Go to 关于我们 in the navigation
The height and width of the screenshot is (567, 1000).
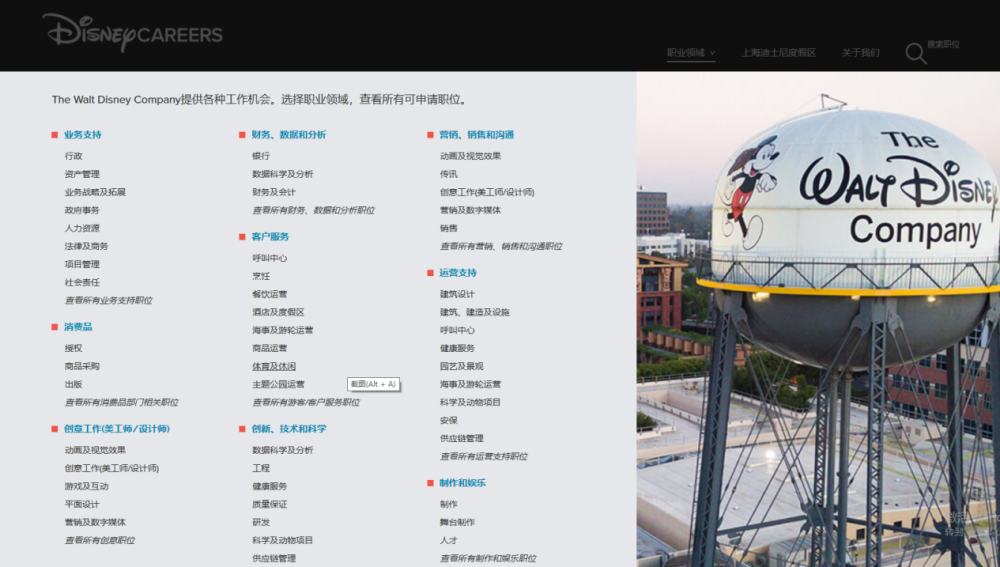click(x=860, y=53)
